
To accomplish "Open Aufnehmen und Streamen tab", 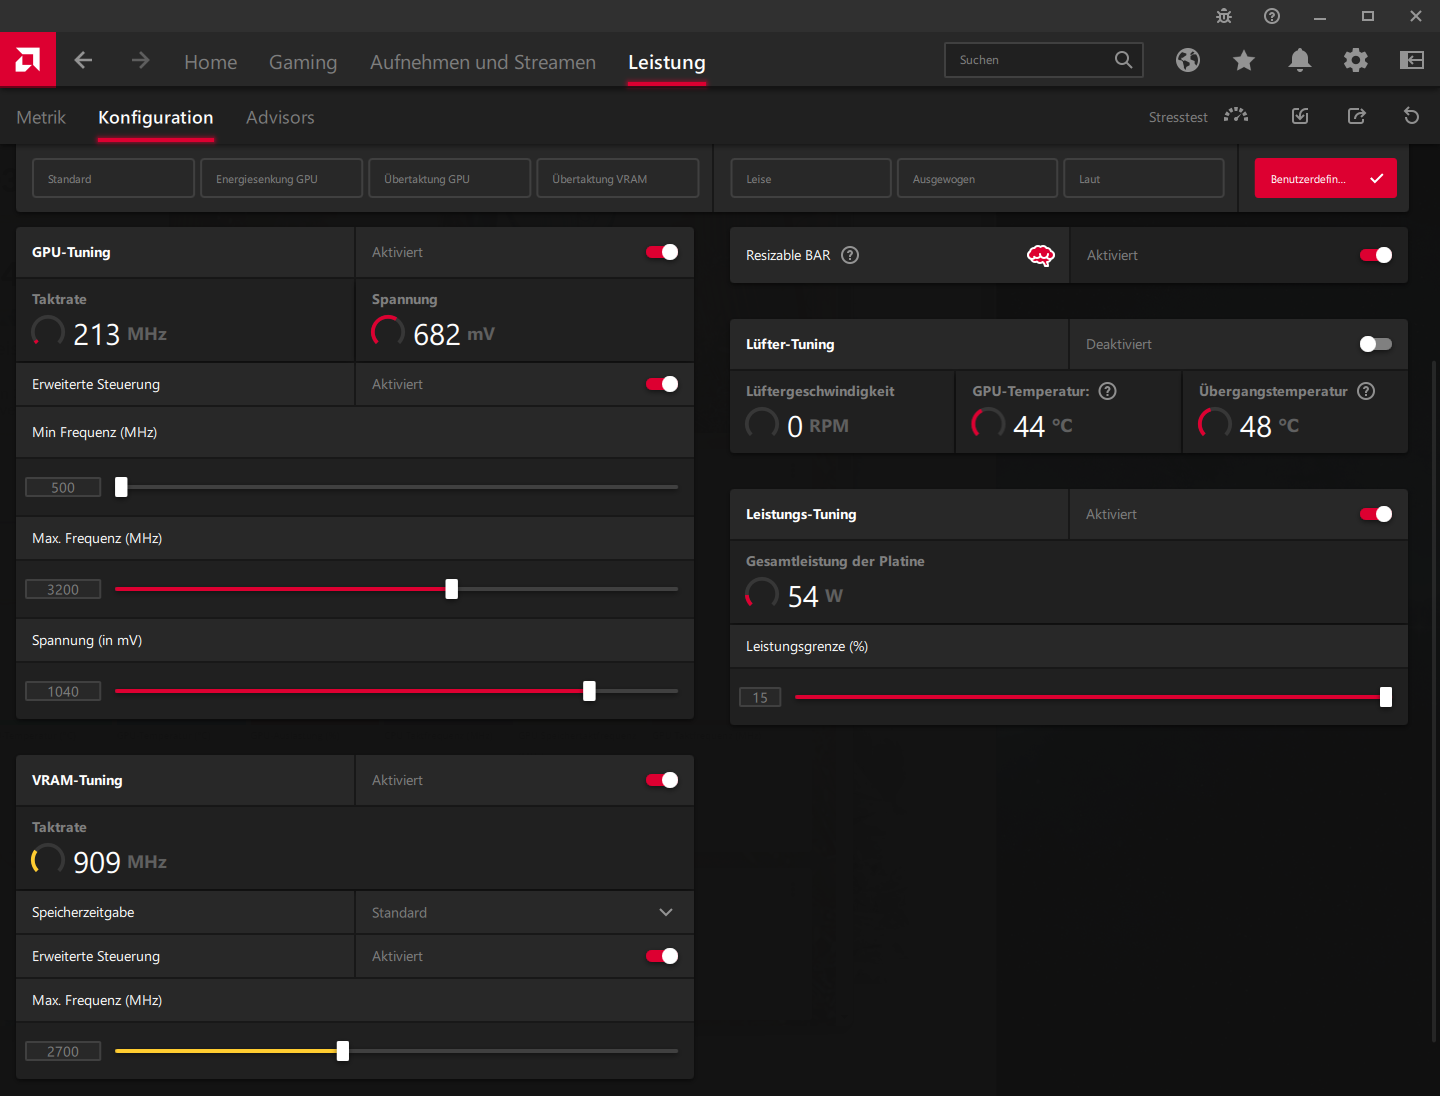I will point(483,62).
